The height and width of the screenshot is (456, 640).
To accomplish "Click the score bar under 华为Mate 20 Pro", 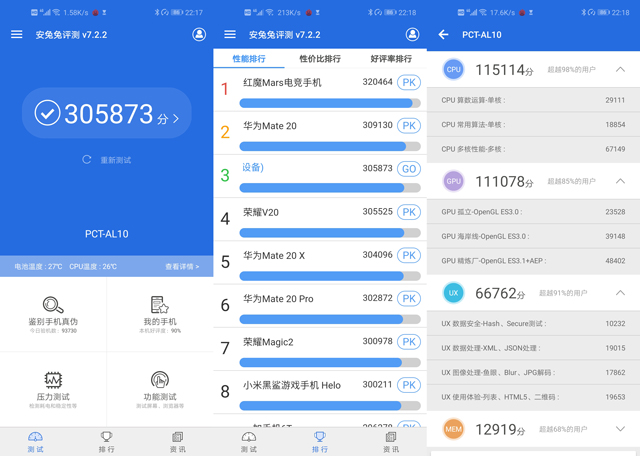I will pos(330,319).
